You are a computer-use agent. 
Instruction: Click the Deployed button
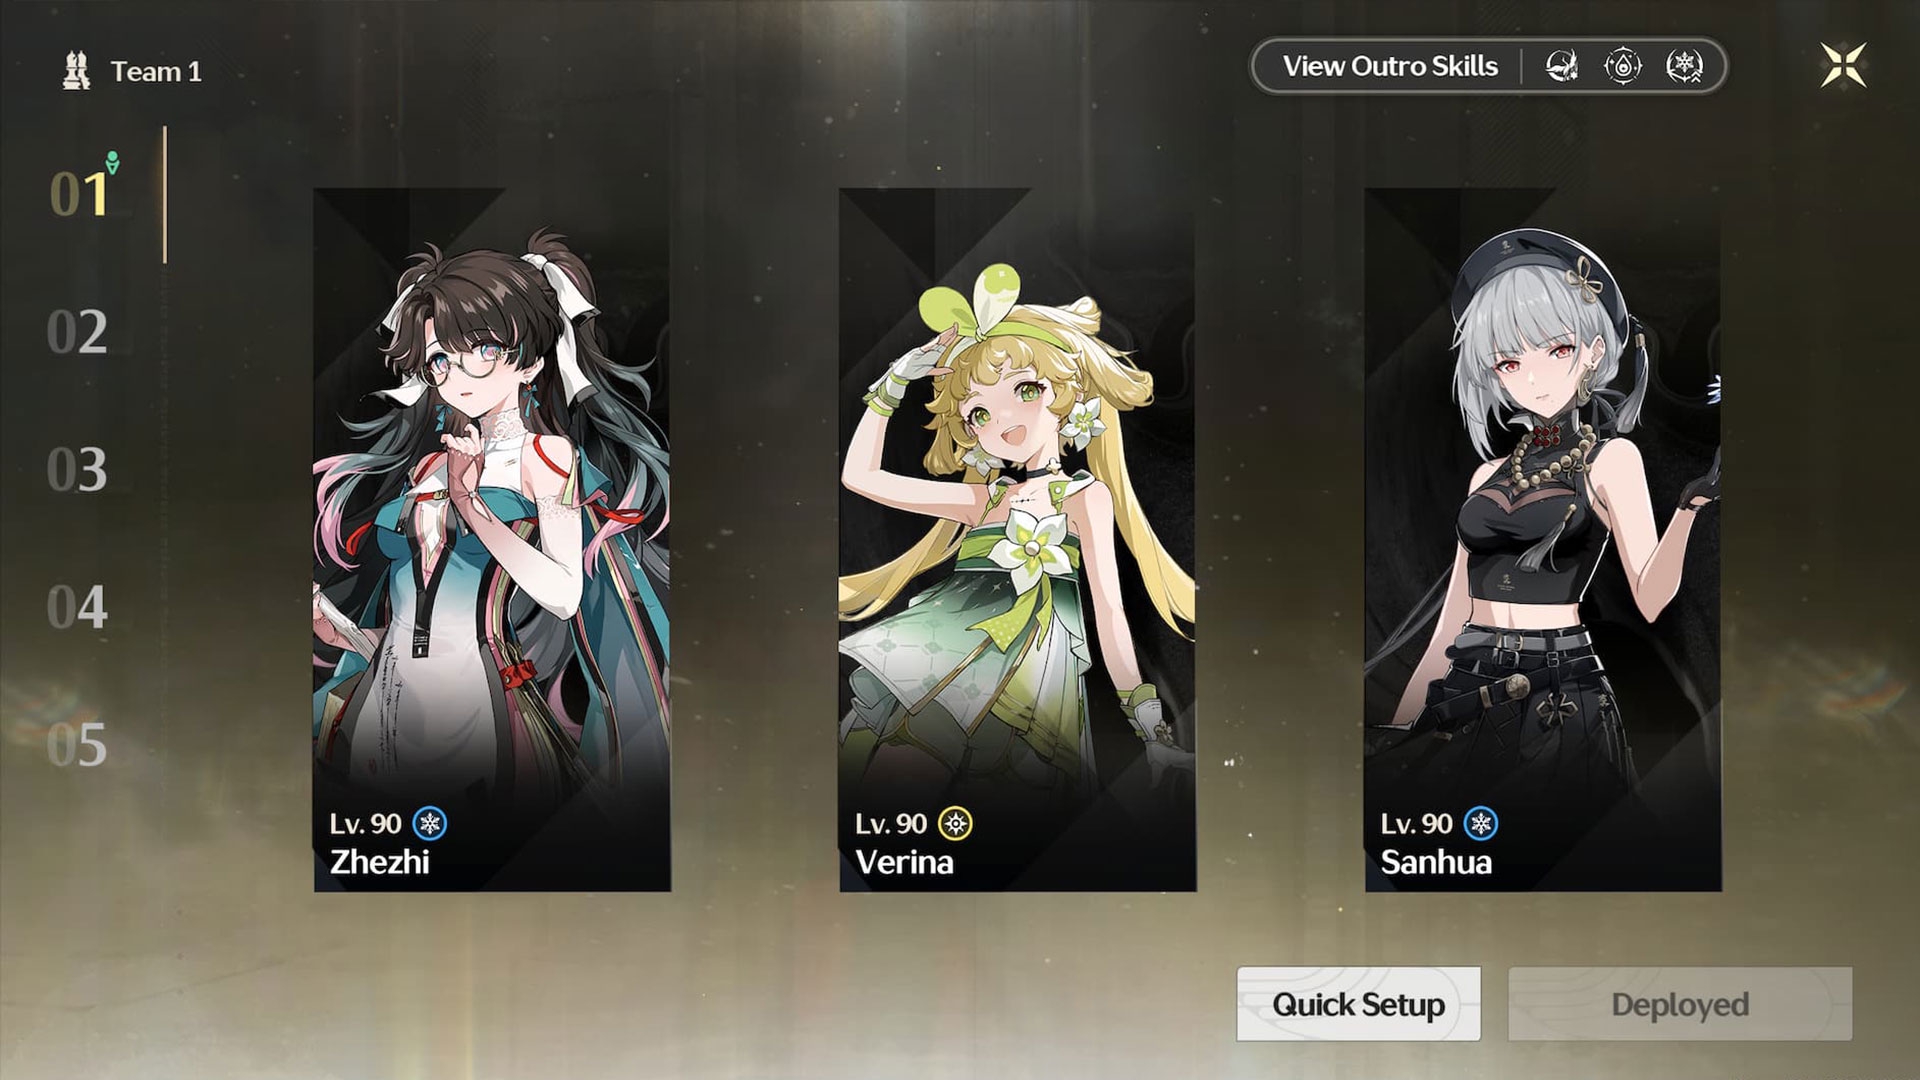1680,1004
